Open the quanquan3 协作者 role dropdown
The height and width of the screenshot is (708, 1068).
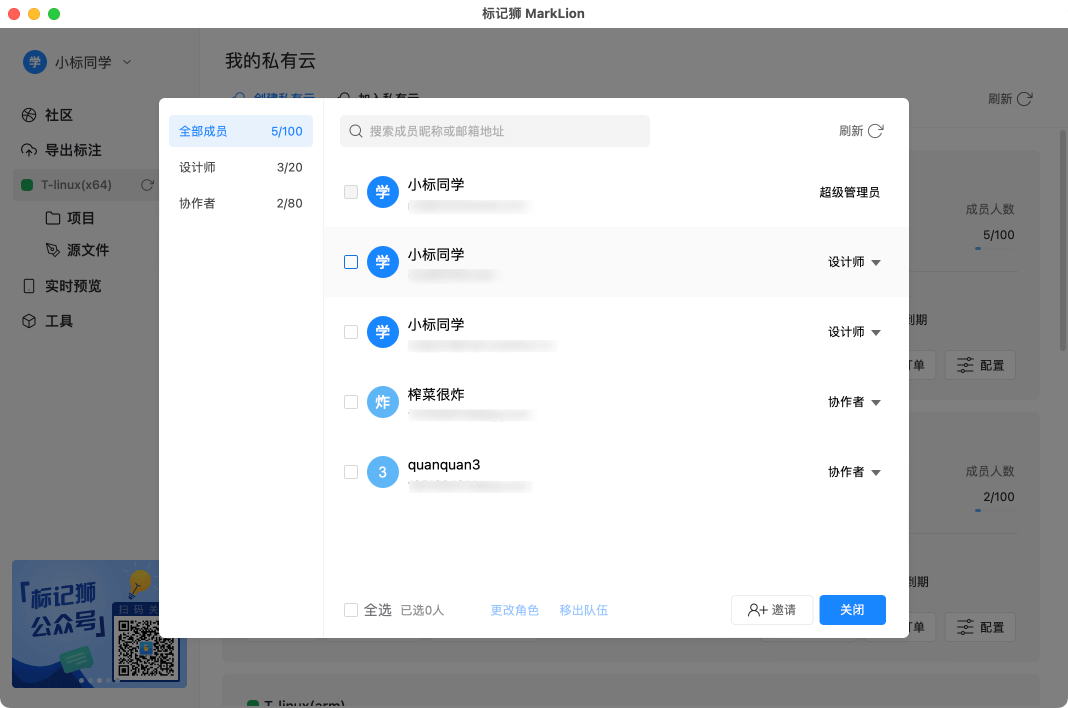tap(854, 472)
